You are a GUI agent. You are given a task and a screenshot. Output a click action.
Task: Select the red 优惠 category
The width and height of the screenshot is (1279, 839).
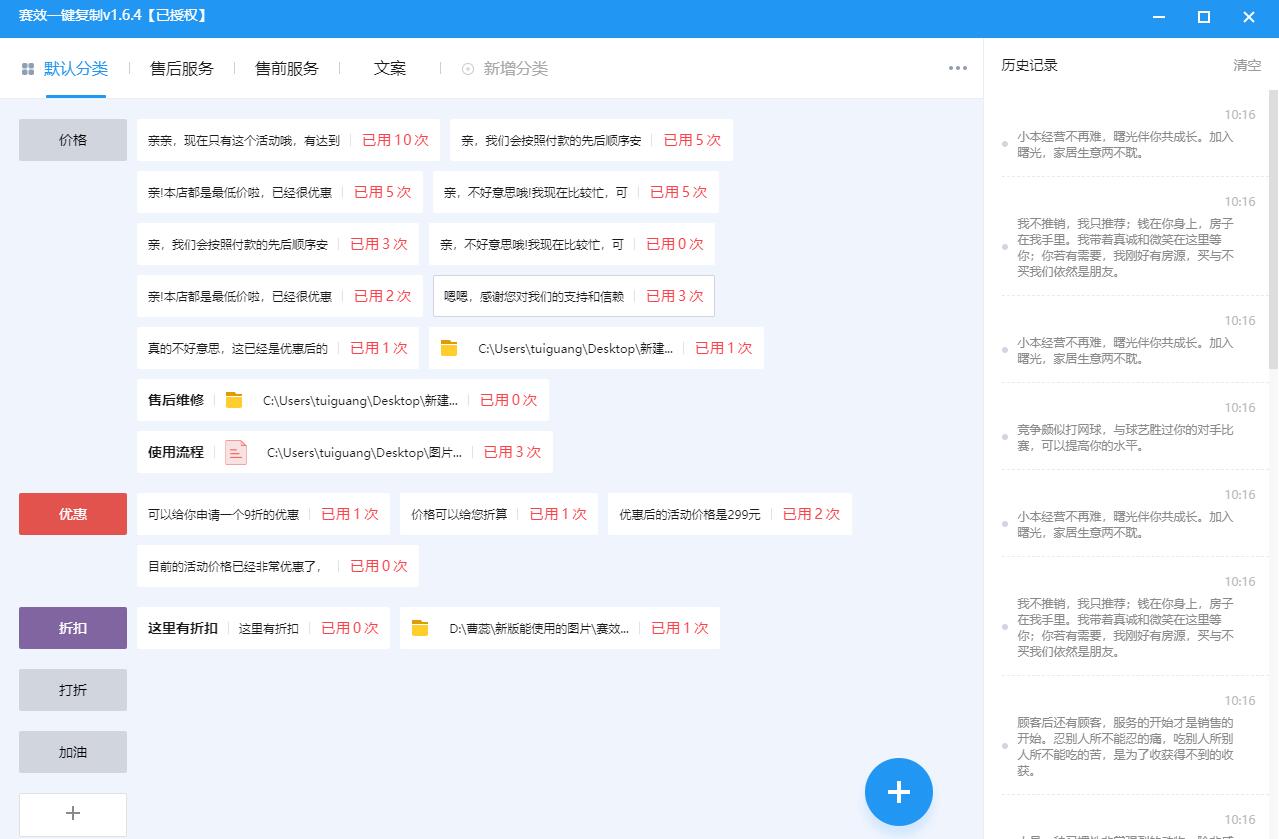[x=72, y=513]
